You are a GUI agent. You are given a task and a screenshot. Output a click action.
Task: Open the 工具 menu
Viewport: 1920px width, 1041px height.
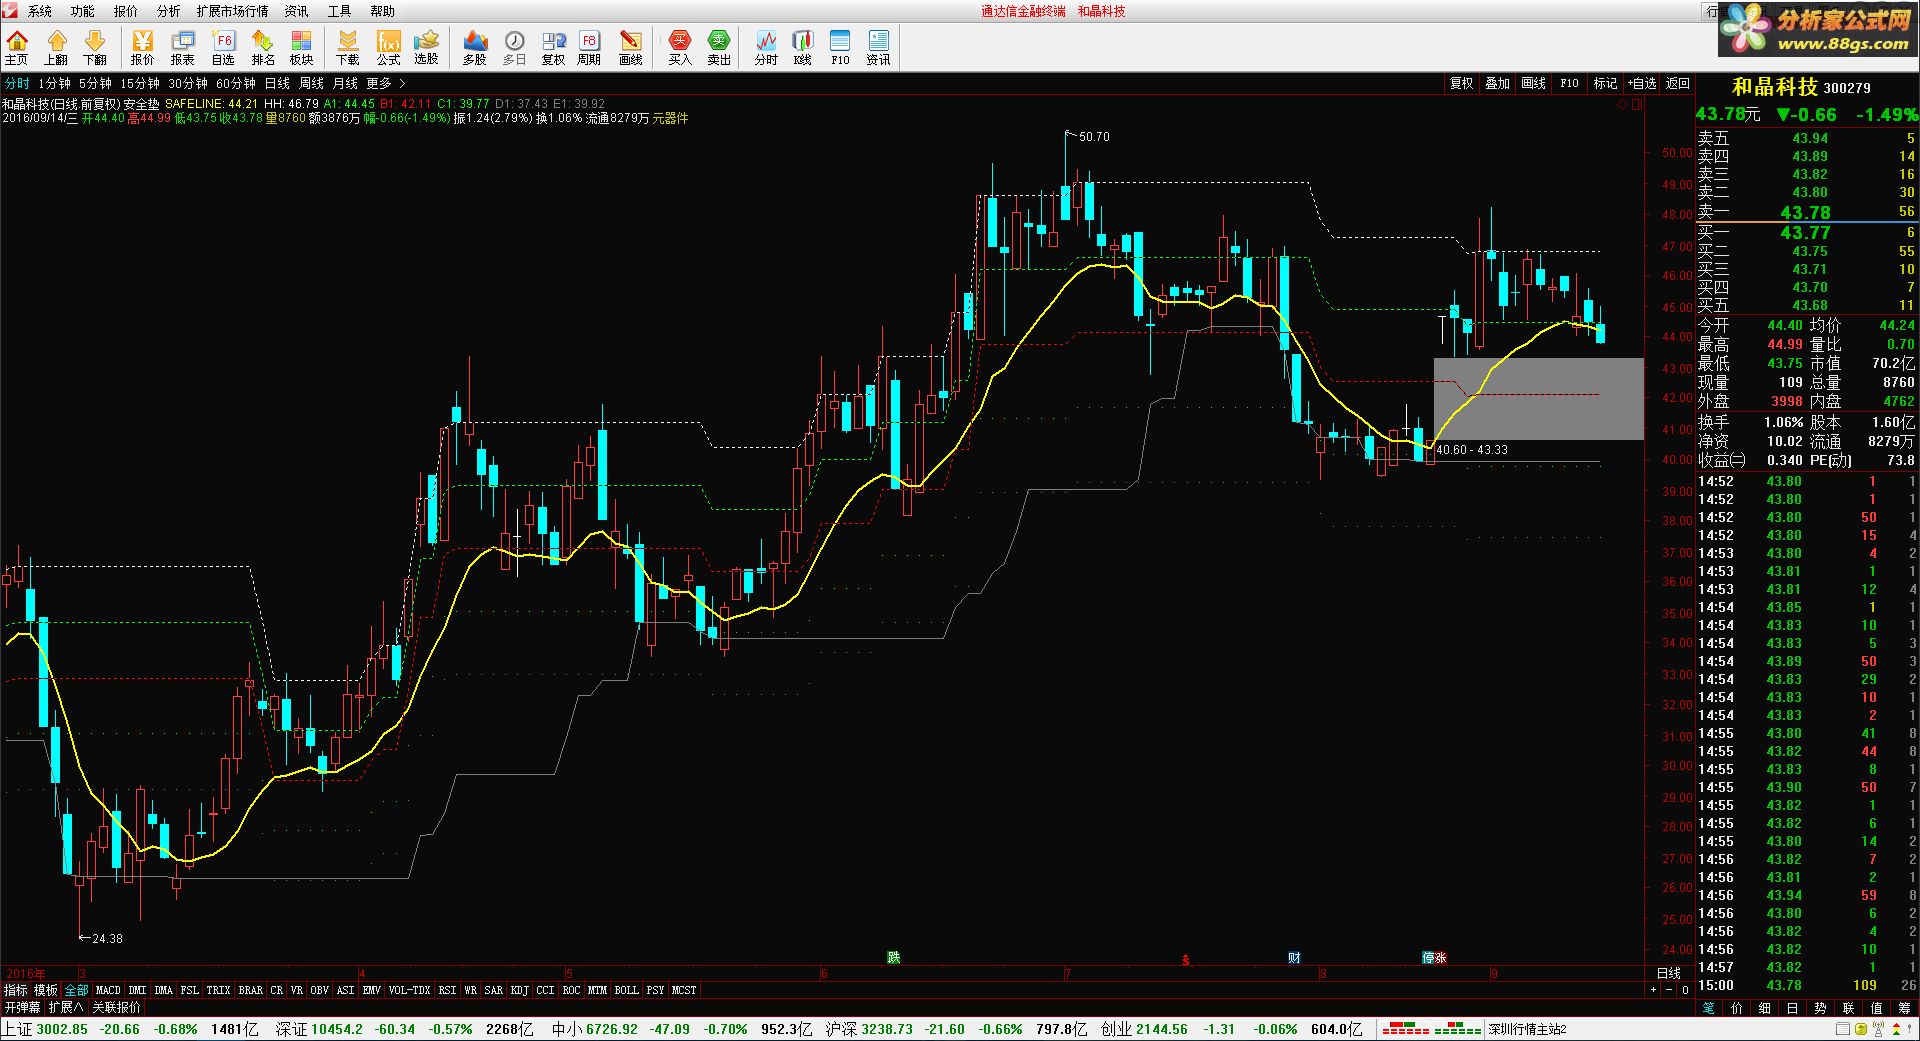[340, 11]
